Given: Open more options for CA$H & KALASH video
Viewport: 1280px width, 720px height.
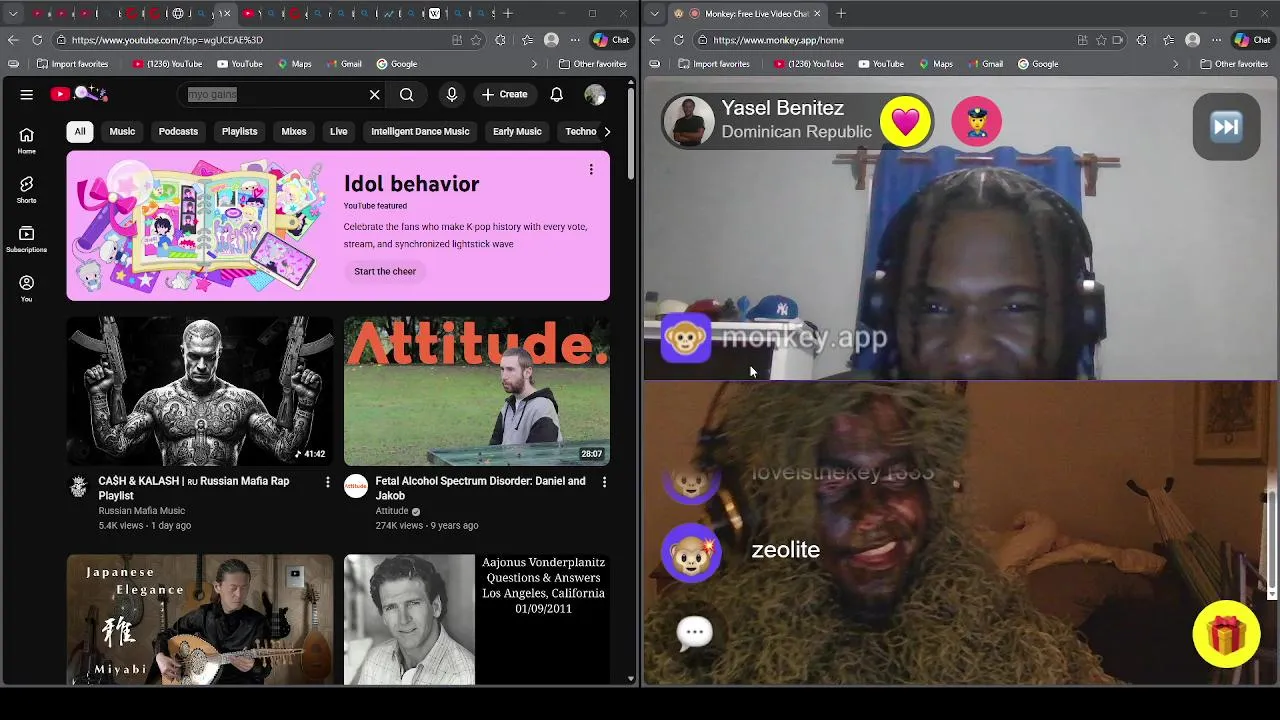Looking at the screenshot, I should coord(327,482).
